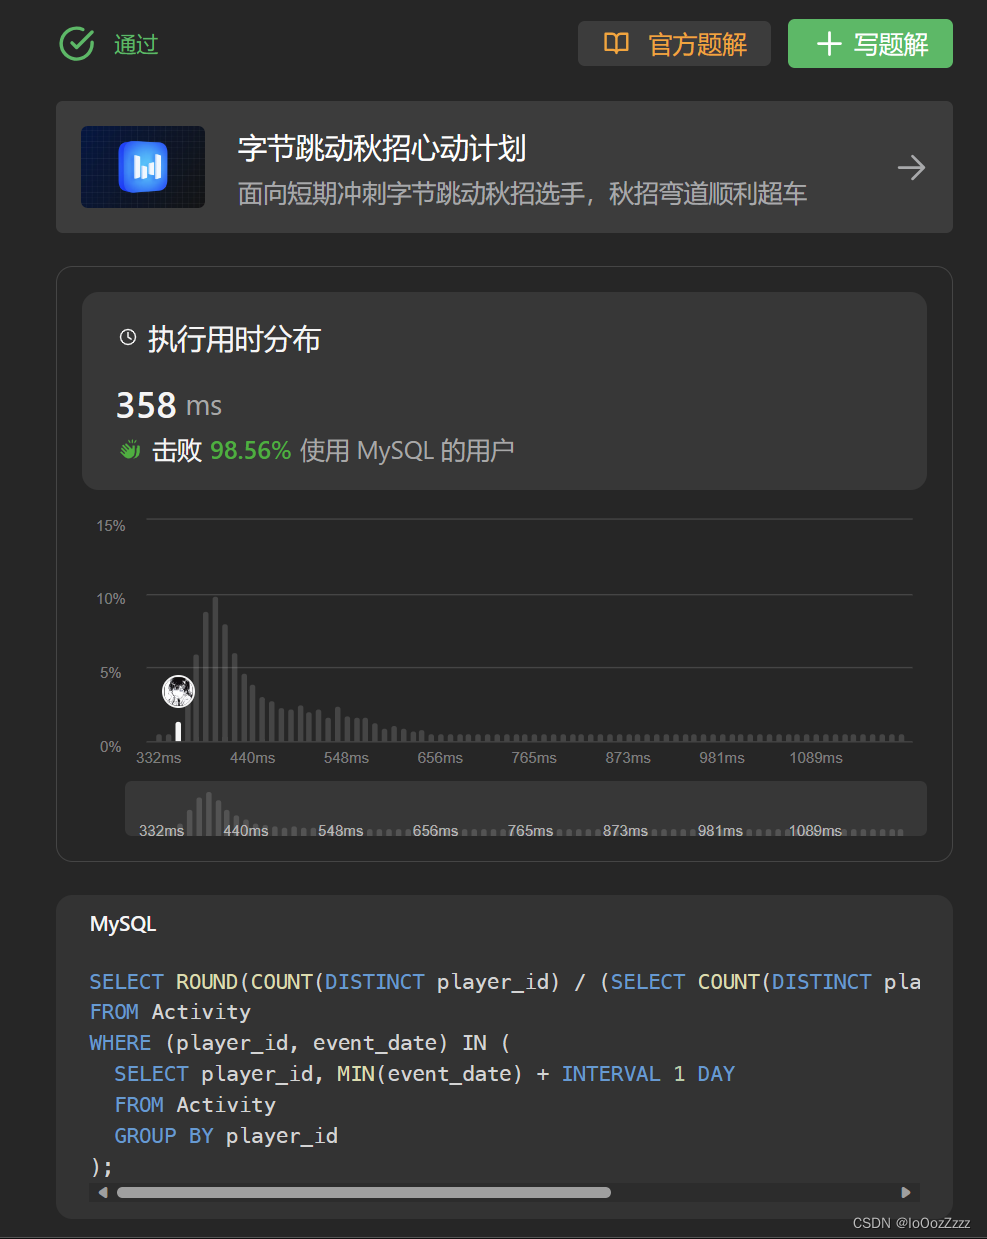
Task: Click the right scroll arrow under the code
Action: pyautogui.click(x=906, y=1192)
